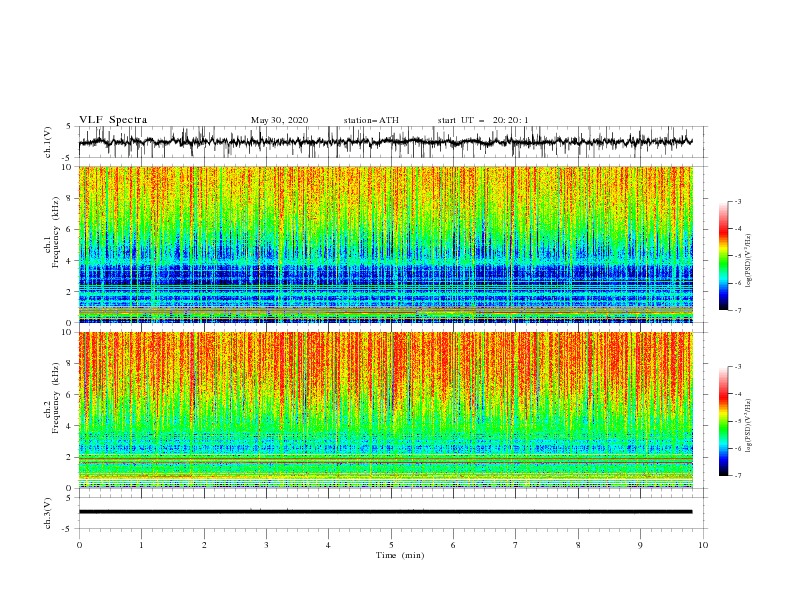Click the "4" frequency tick on ch.1 spectrogram
This screenshot has width=792, height=612.
(70, 261)
